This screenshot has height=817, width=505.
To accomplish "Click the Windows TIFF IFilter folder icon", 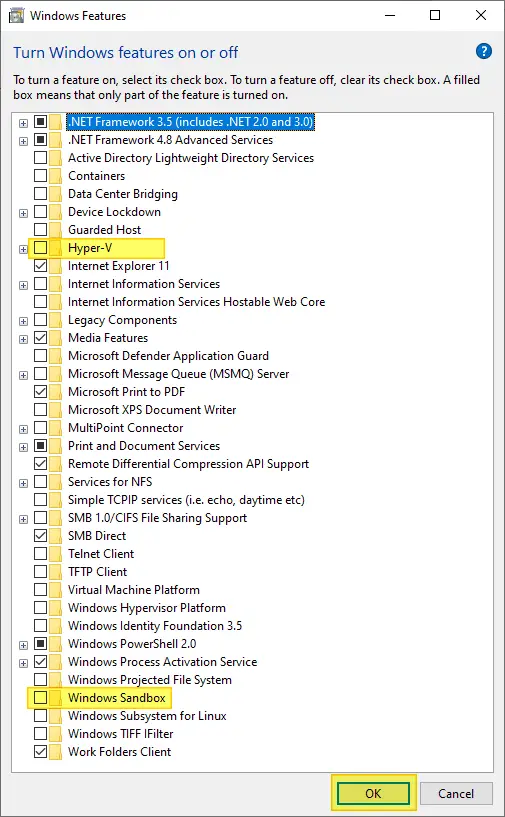I will click(x=56, y=734).
